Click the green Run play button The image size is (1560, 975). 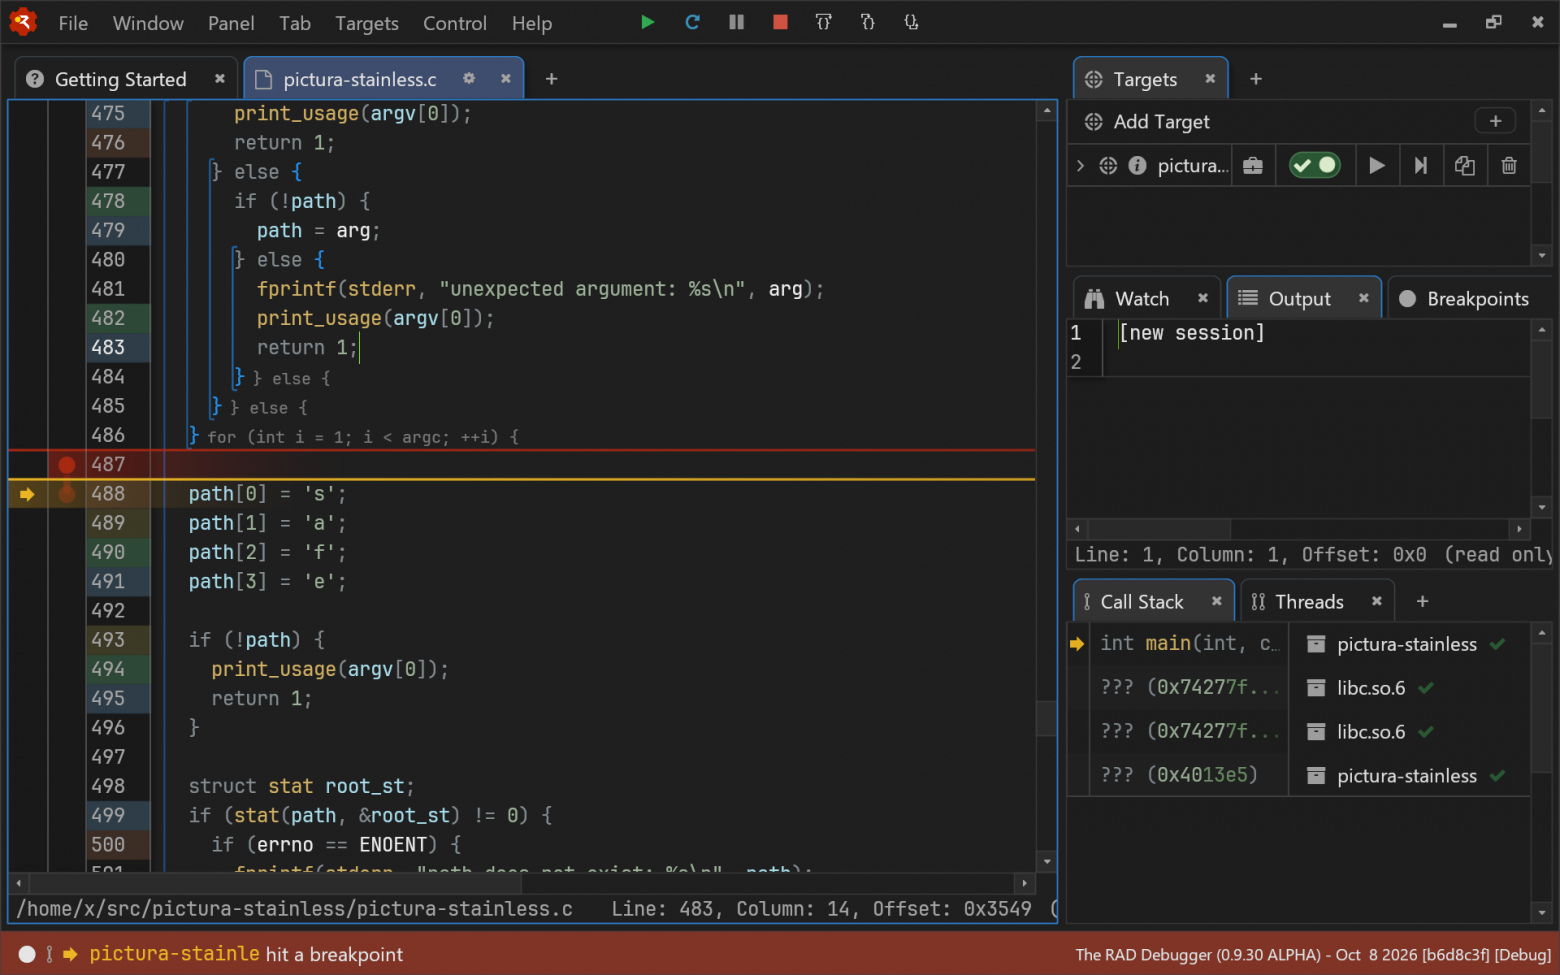tap(647, 22)
